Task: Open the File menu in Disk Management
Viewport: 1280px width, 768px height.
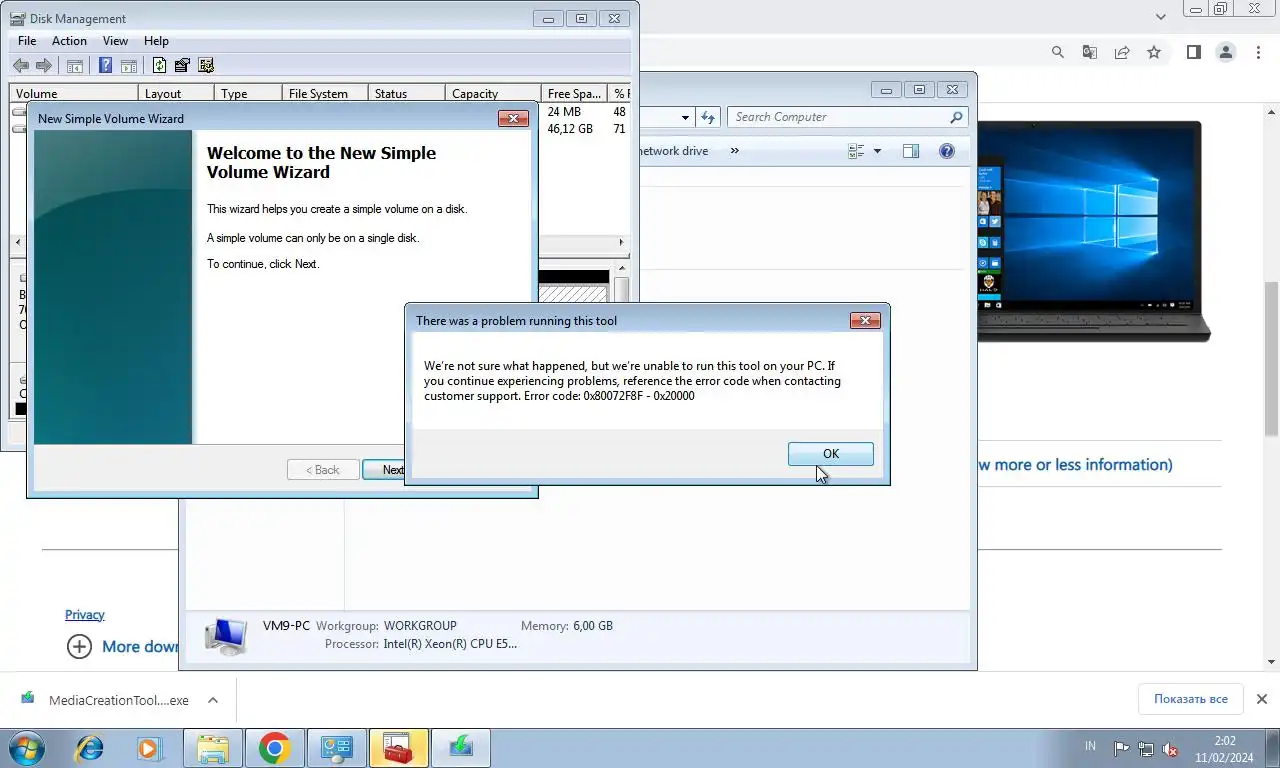Action: pos(27,41)
